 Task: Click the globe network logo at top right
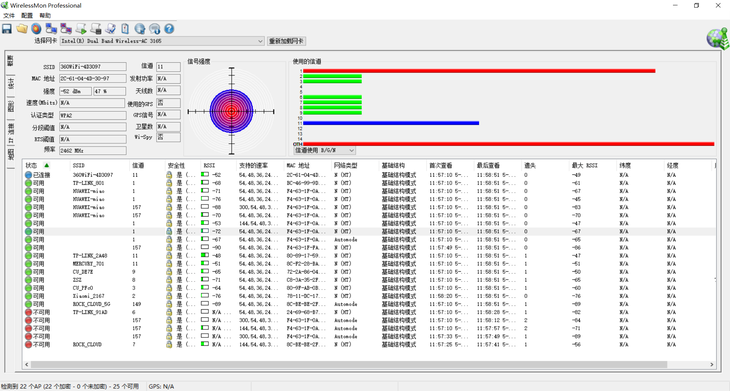[717, 39]
